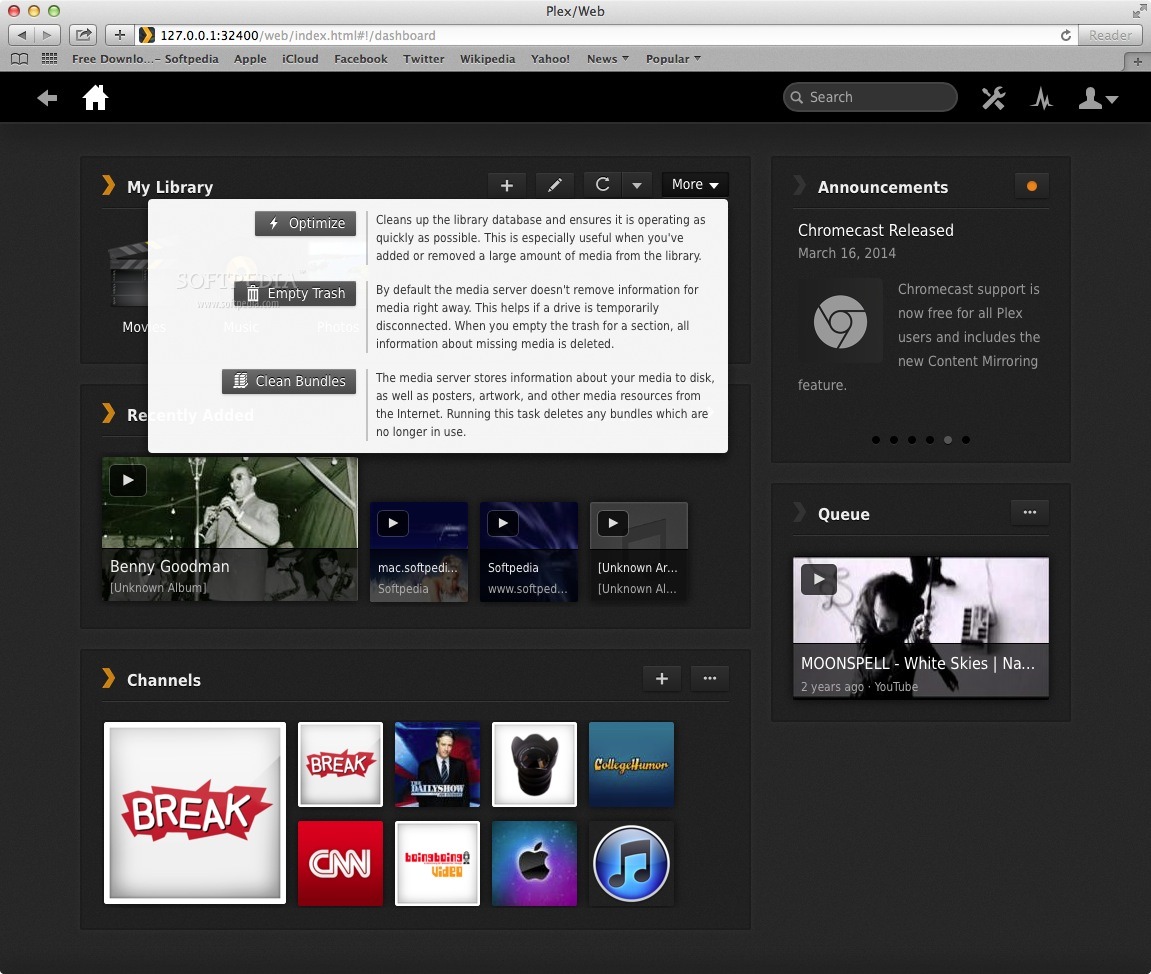Click the Safari share button

84,34
